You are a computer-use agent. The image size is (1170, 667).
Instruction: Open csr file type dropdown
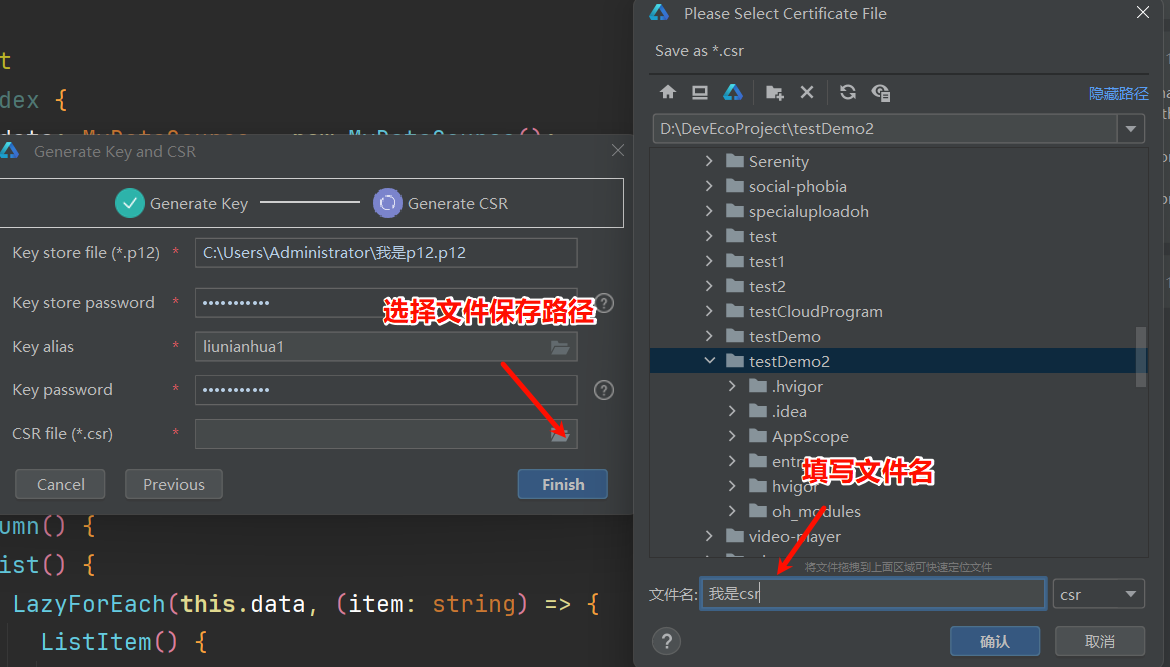point(1130,595)
